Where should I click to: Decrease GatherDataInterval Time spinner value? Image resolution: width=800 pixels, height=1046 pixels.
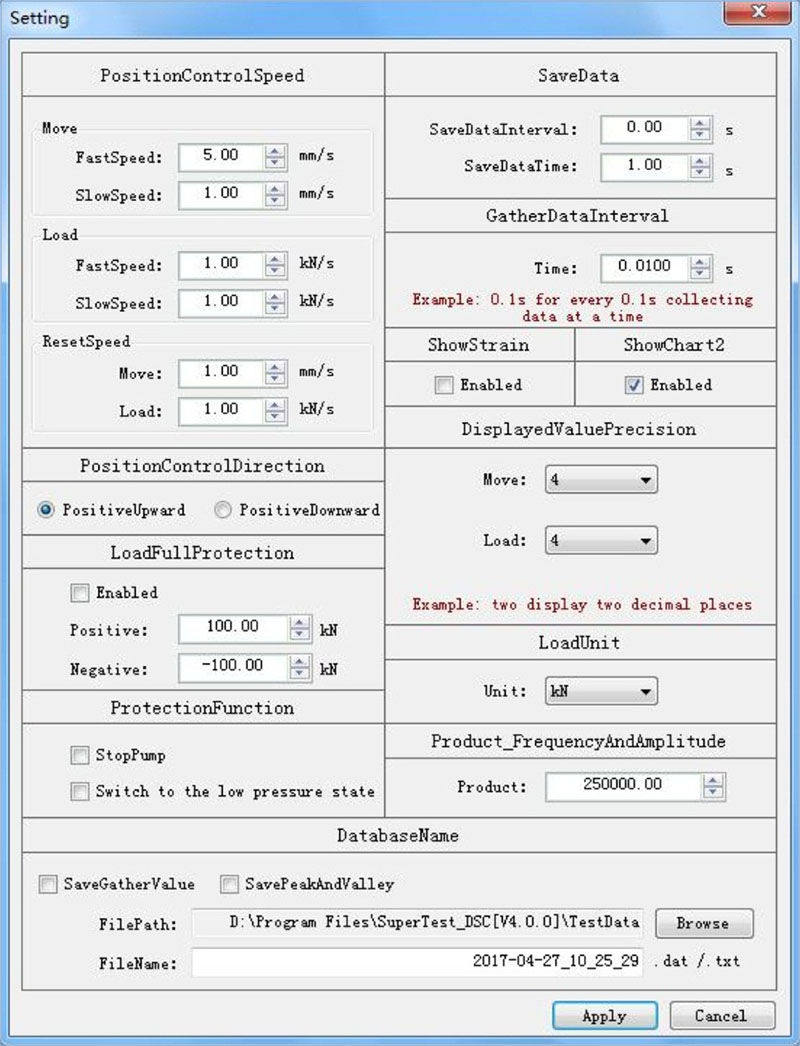point(700,274)
